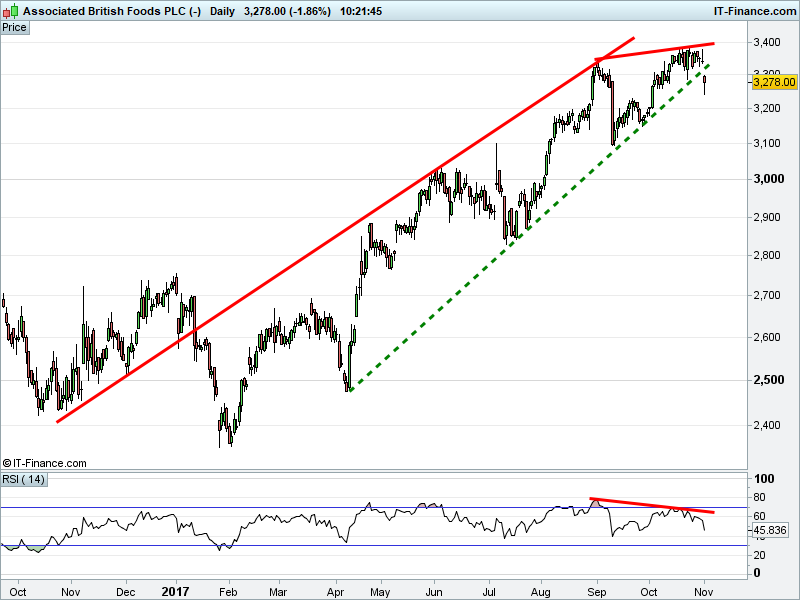Screen dimensions: 800x600
Task: Click the Nov label at the axis end
Action: pos(704,592)
